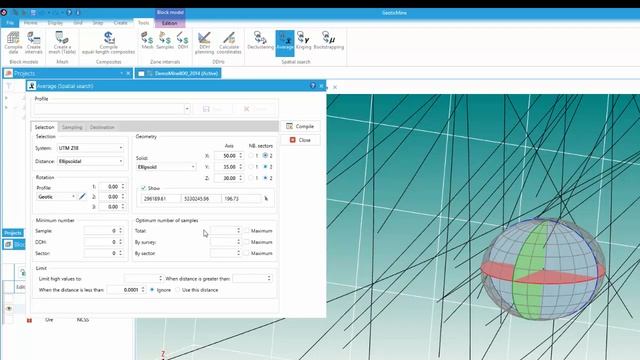
Task: Click the Delete profile button
Action: point(255,109)
